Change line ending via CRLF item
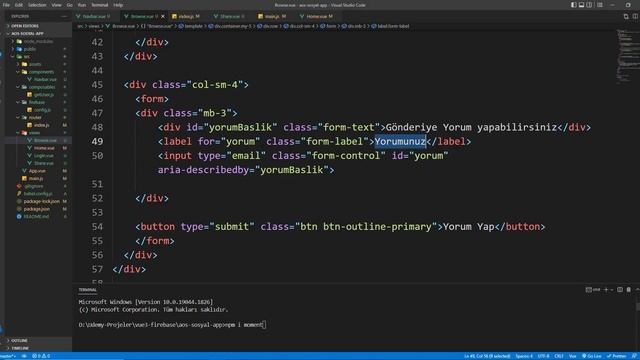 point(559,356)
